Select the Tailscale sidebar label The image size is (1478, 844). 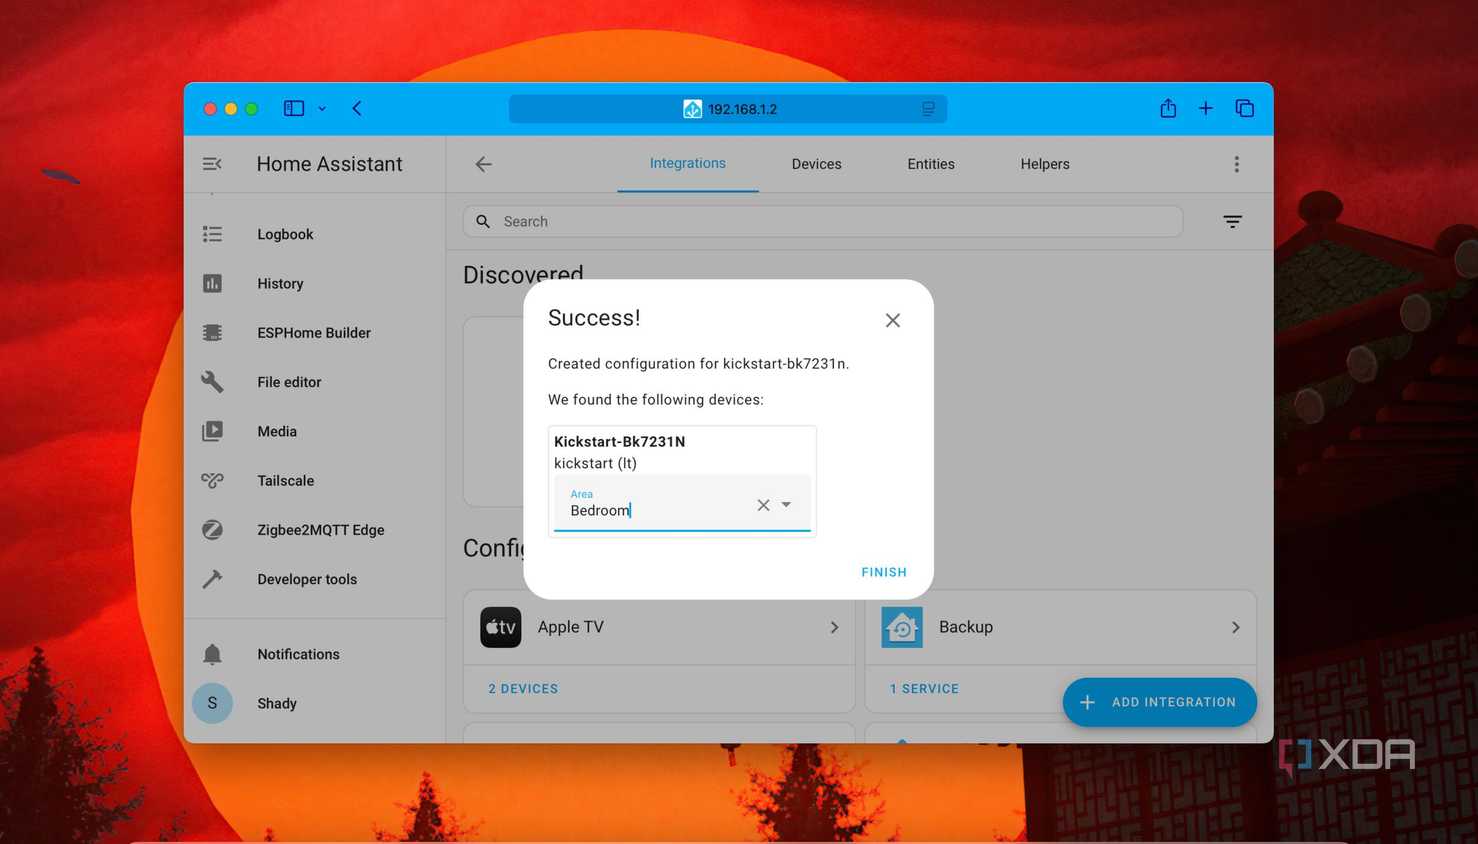(x=285, y=480)
